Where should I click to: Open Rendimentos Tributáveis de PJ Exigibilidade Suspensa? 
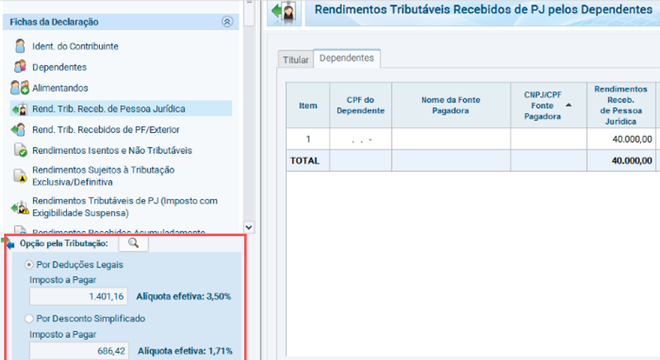pyautogui.click(x=125, y=207)
